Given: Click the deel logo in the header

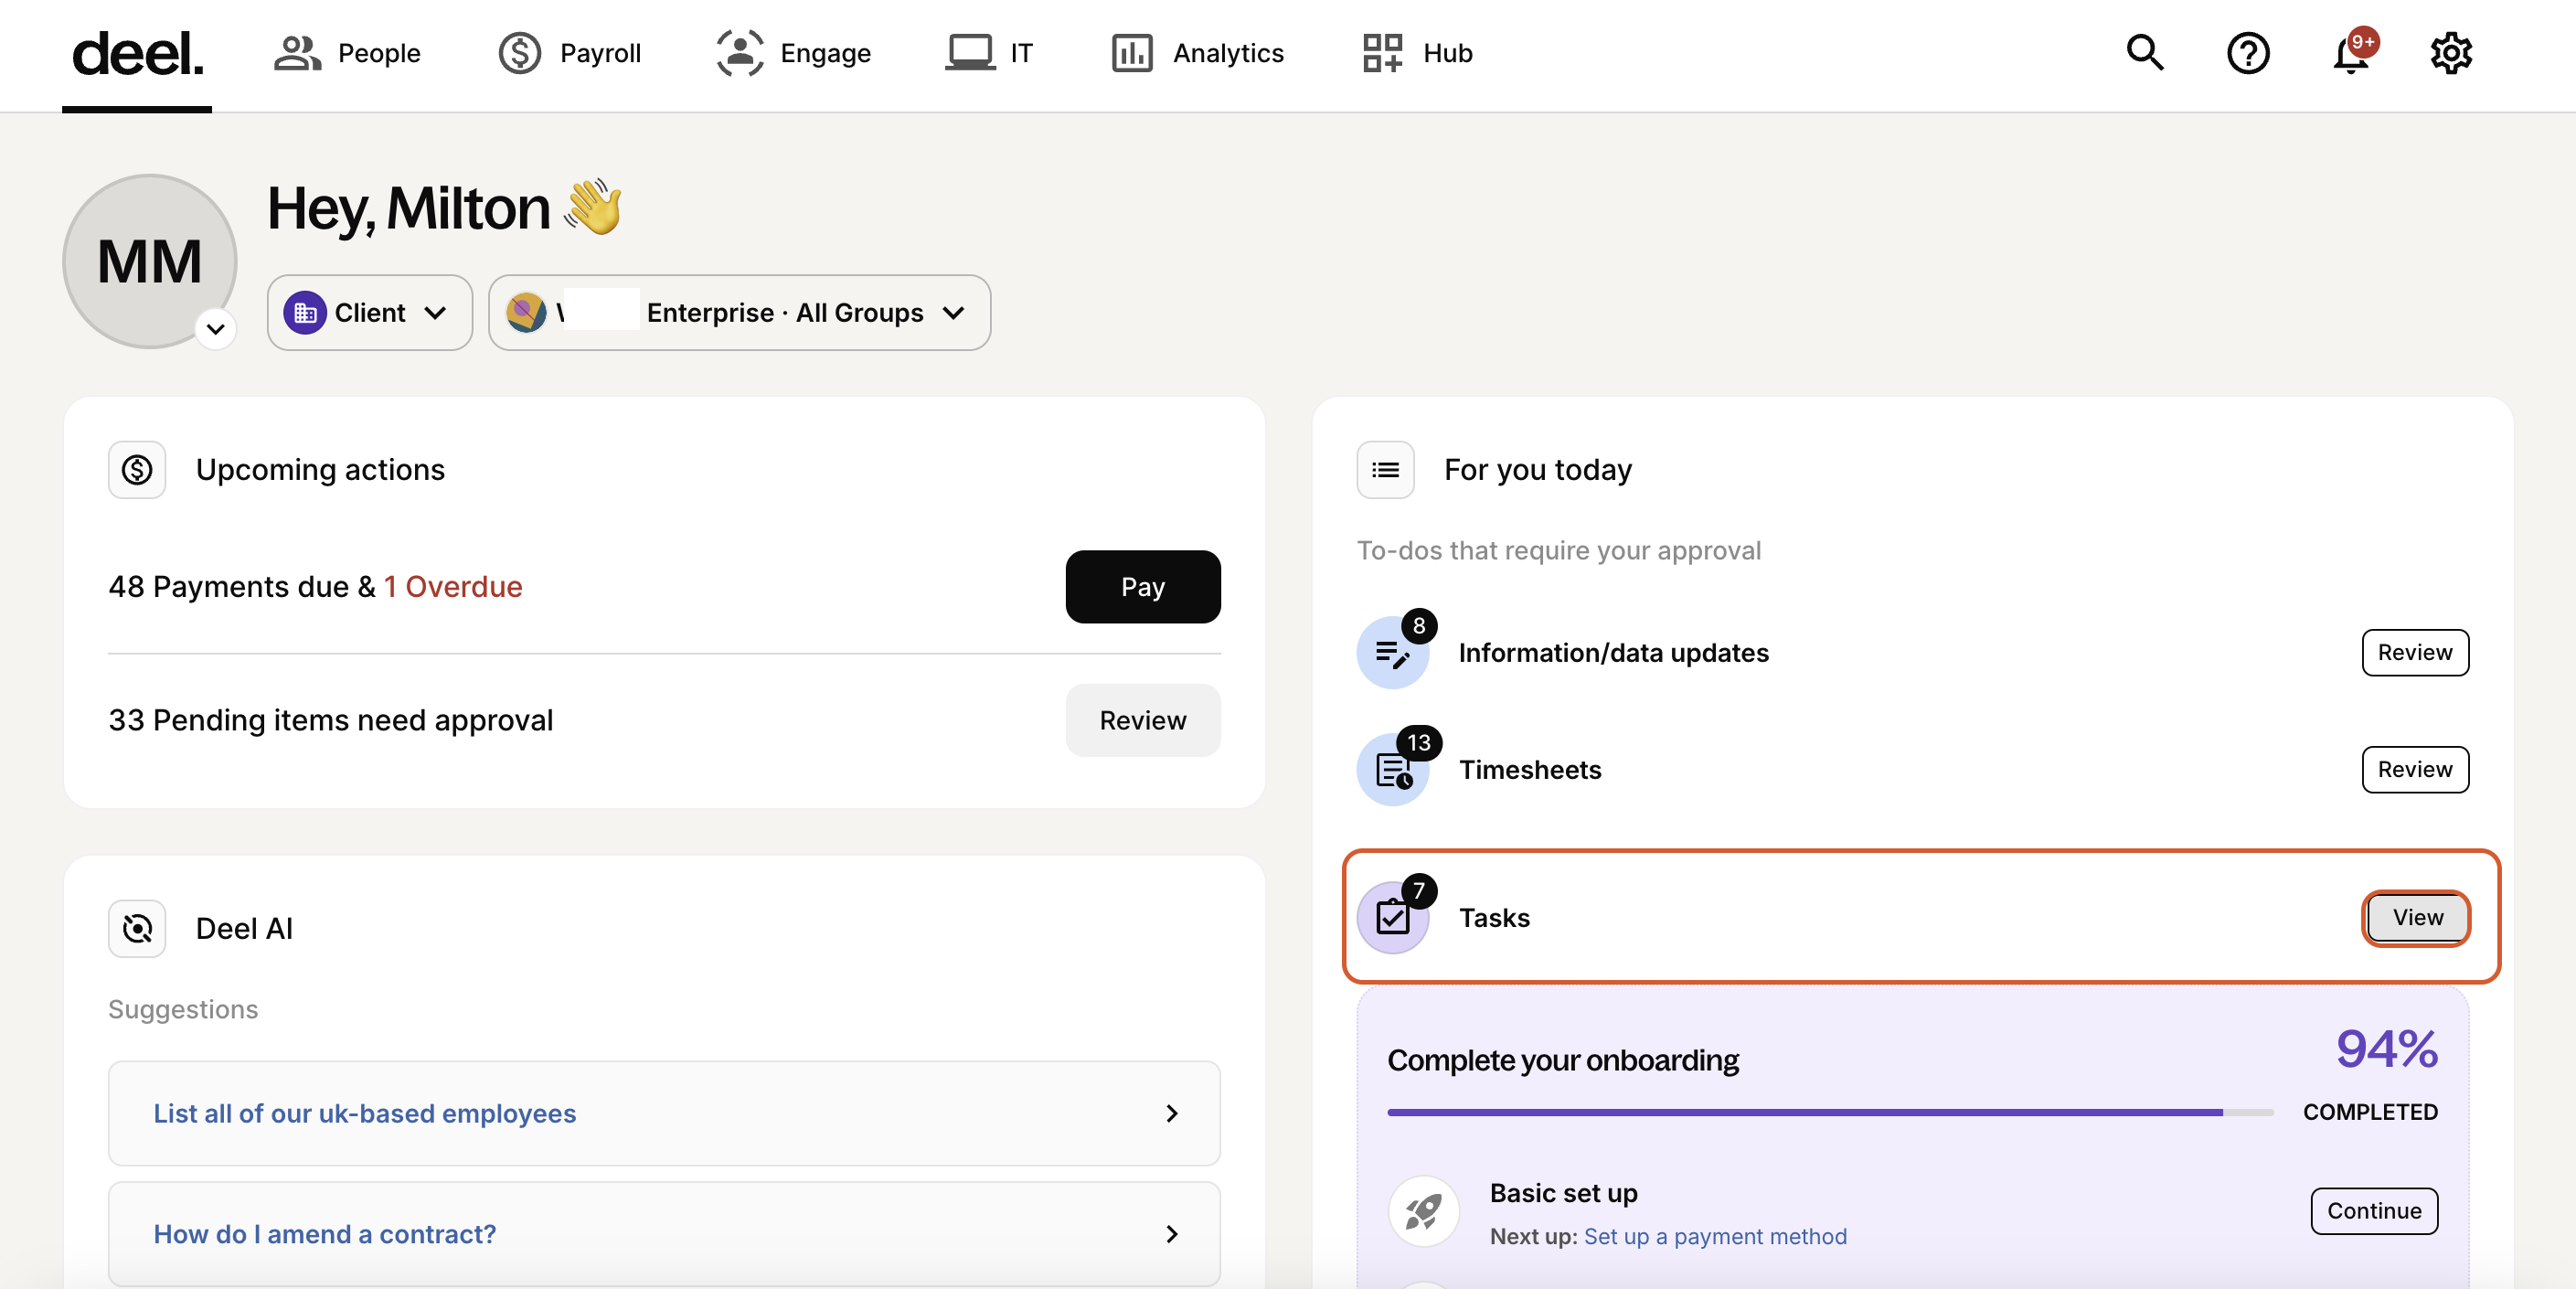Looking at the screenshot, I should (137, 53).
